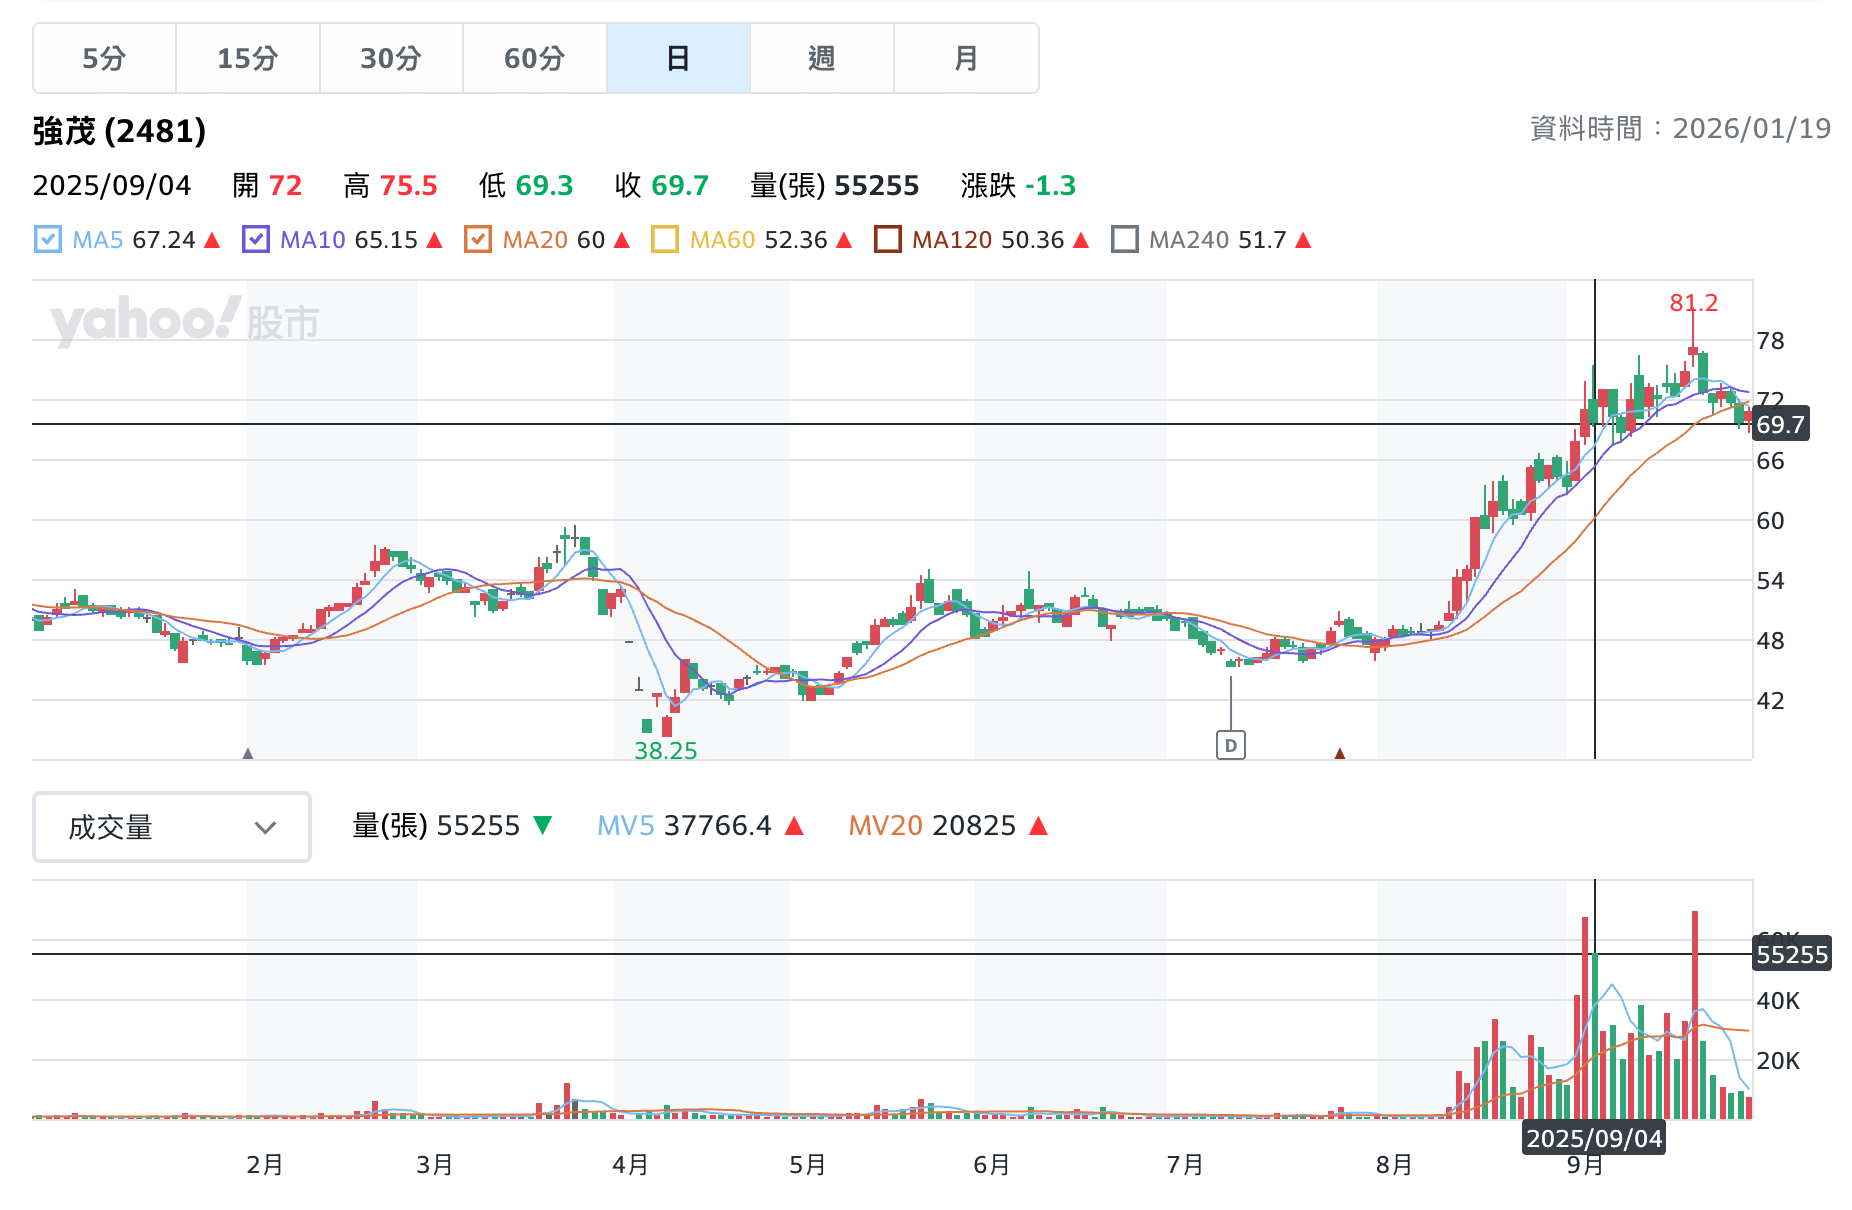Click the 69.7 price label on axis

pyautogui.click(x=1780, y=425)
